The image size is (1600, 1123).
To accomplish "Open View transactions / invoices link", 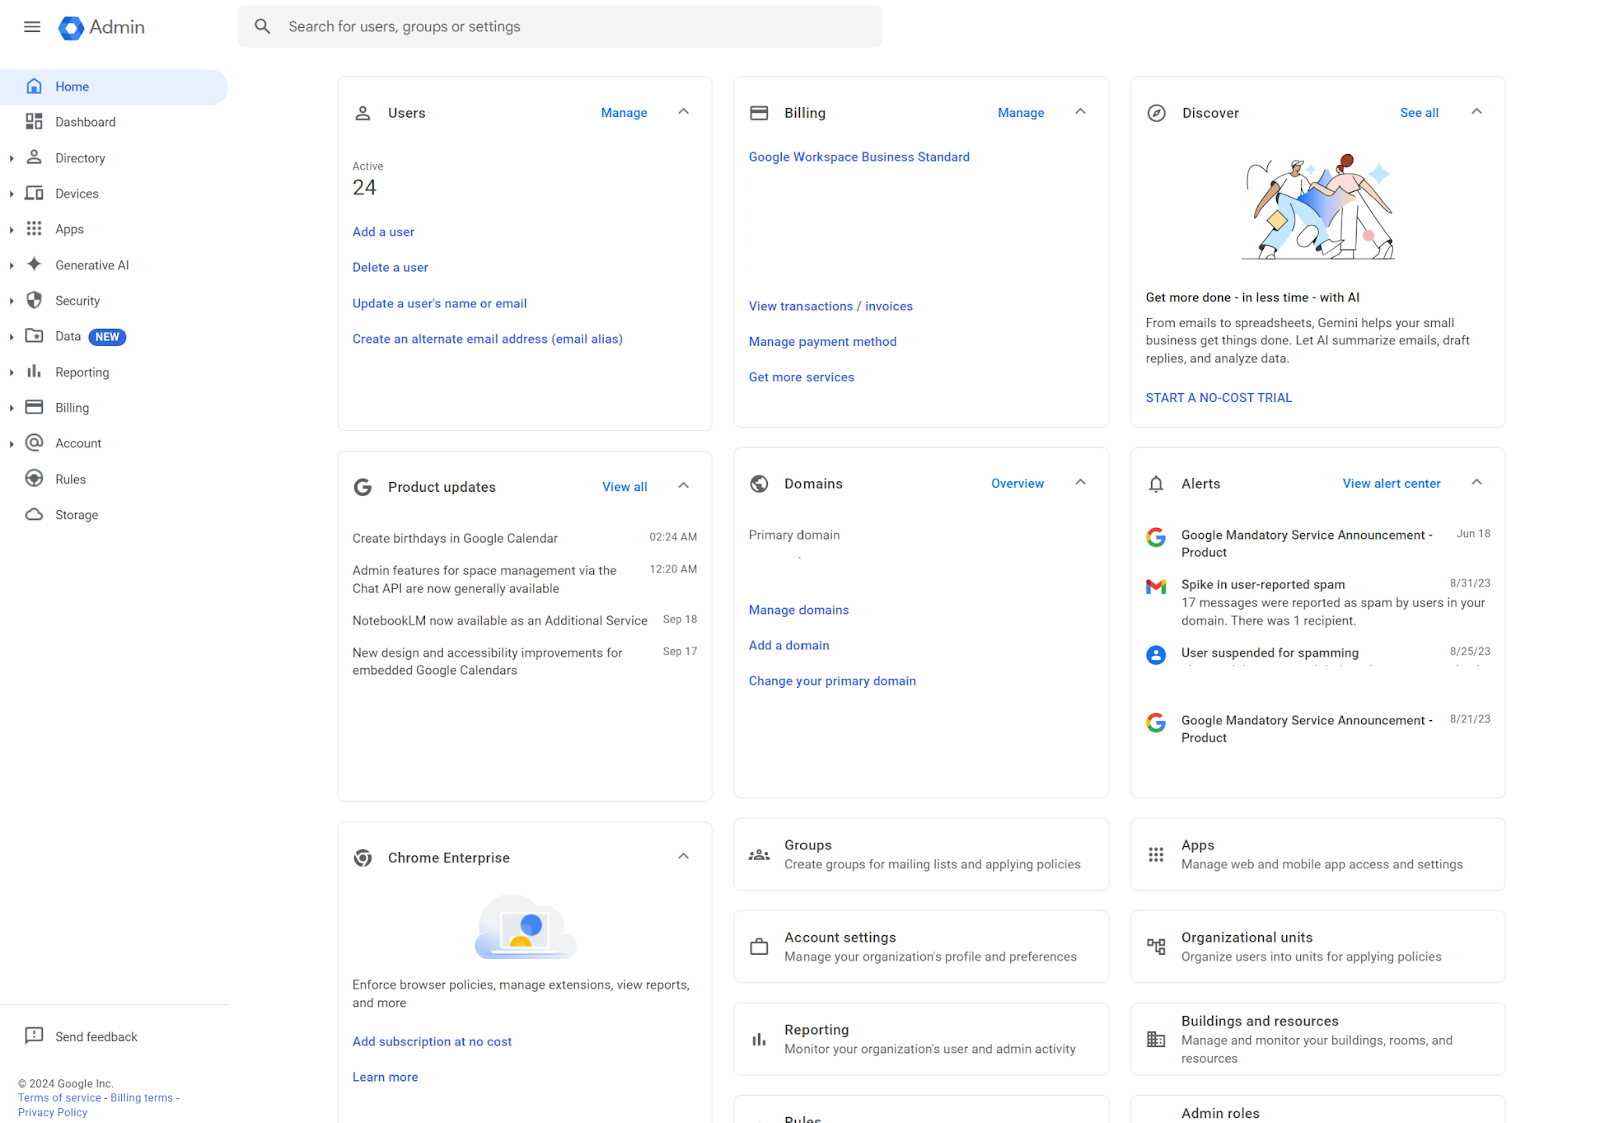I will tap(831, 306).
